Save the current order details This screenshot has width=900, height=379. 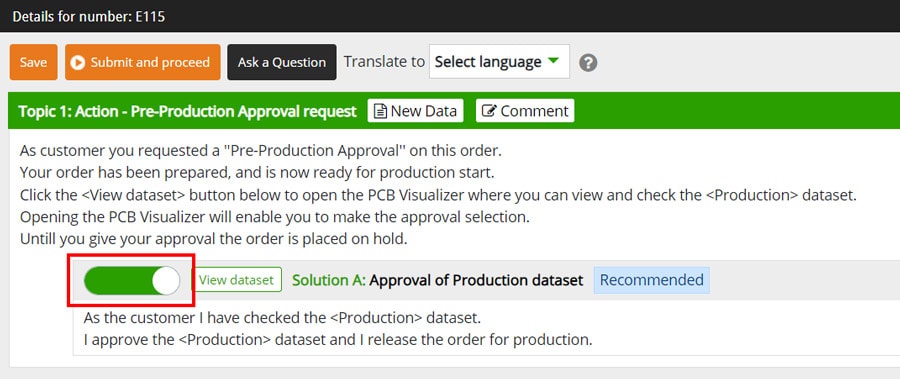33,62
